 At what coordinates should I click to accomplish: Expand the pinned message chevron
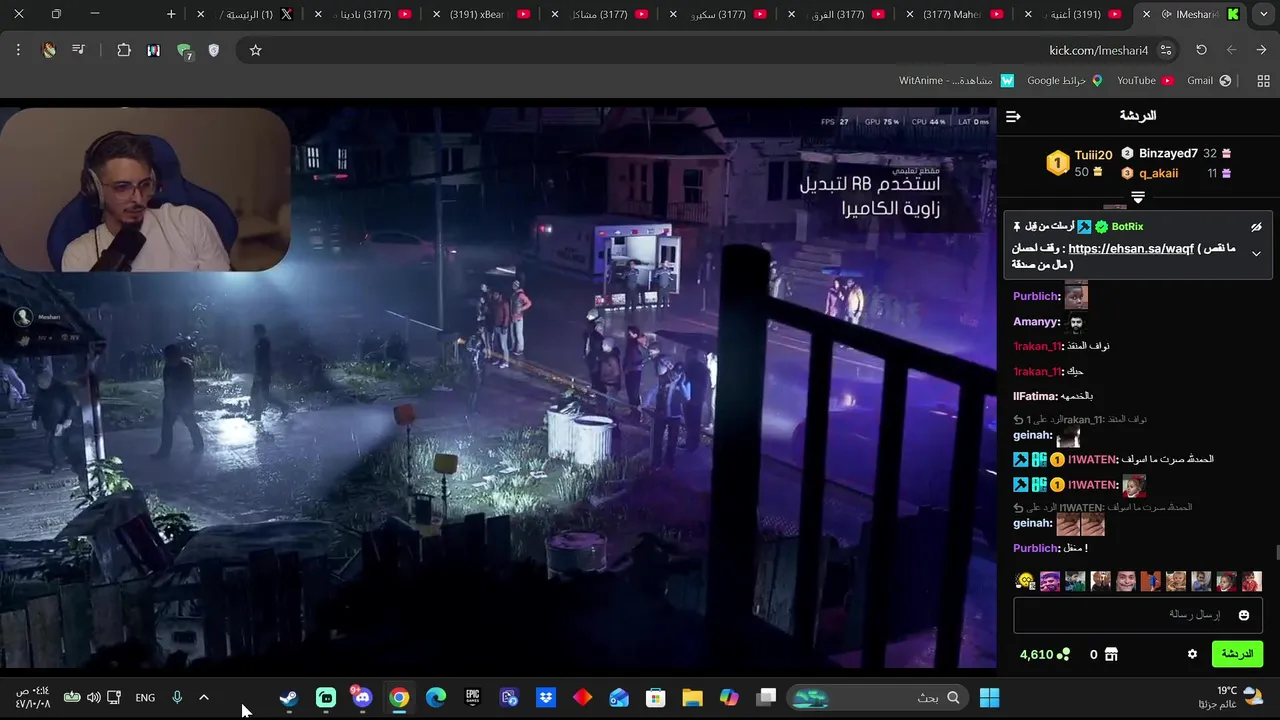point(1256,254)
